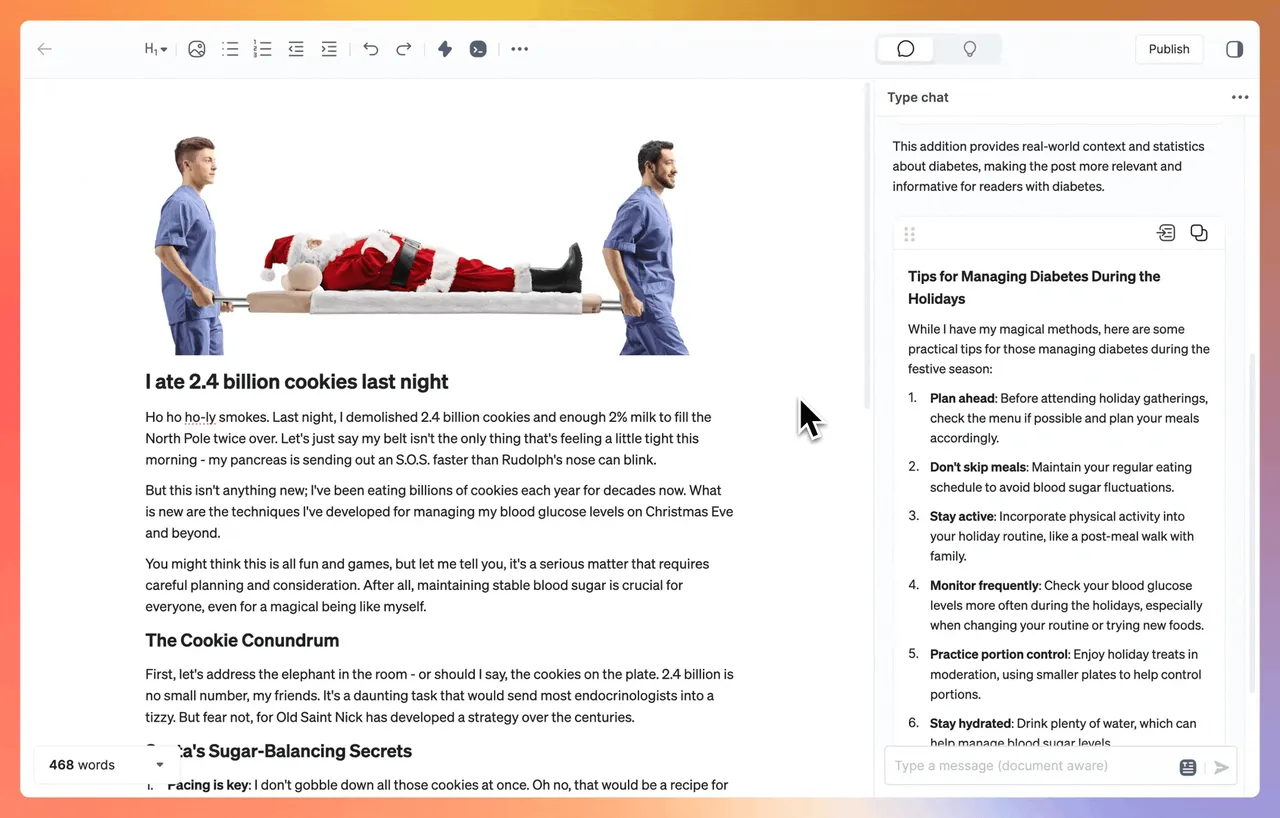The height and width of the screenshot is (818, 1280).
Task: Click 'The Cookie Conundrum' heading
Action: point(242,640)
